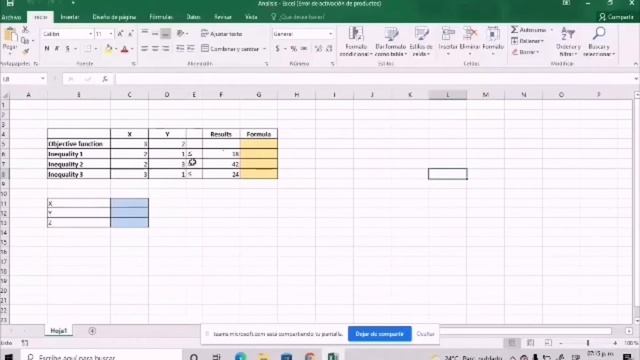This screenshot has width=640, height=360.
Task: Increase indent icon in alignment group
Action: [190, 49]
